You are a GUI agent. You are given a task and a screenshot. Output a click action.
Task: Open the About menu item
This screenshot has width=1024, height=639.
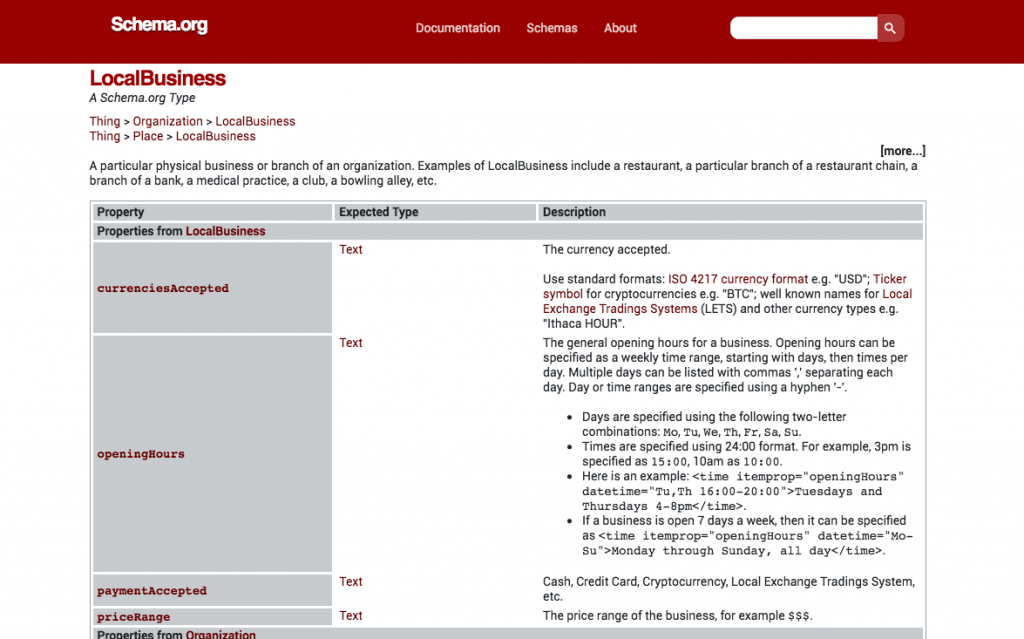point(620,28)
